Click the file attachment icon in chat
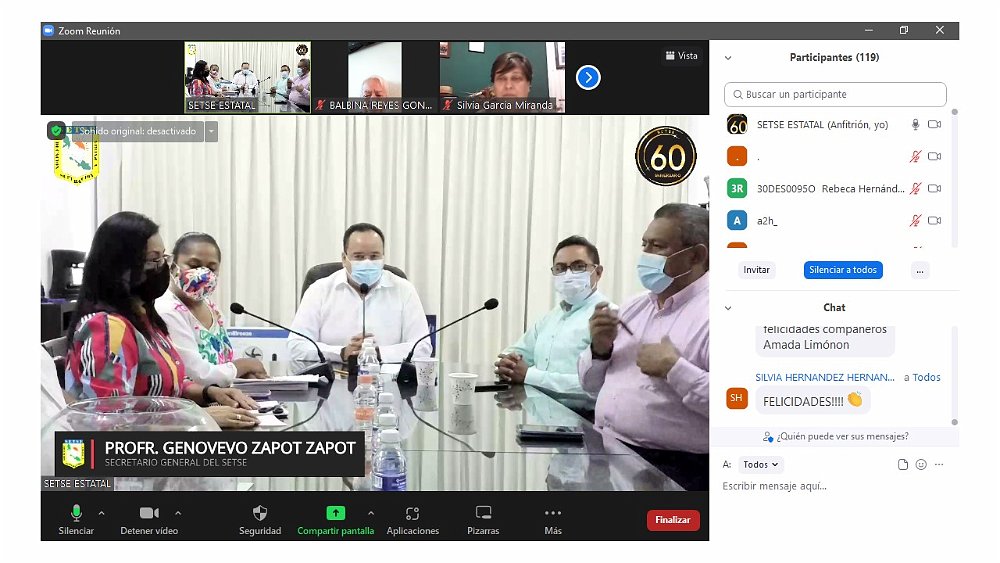Image resolution: width=1000 pixels, height=563 pixels. click(903, 465)
